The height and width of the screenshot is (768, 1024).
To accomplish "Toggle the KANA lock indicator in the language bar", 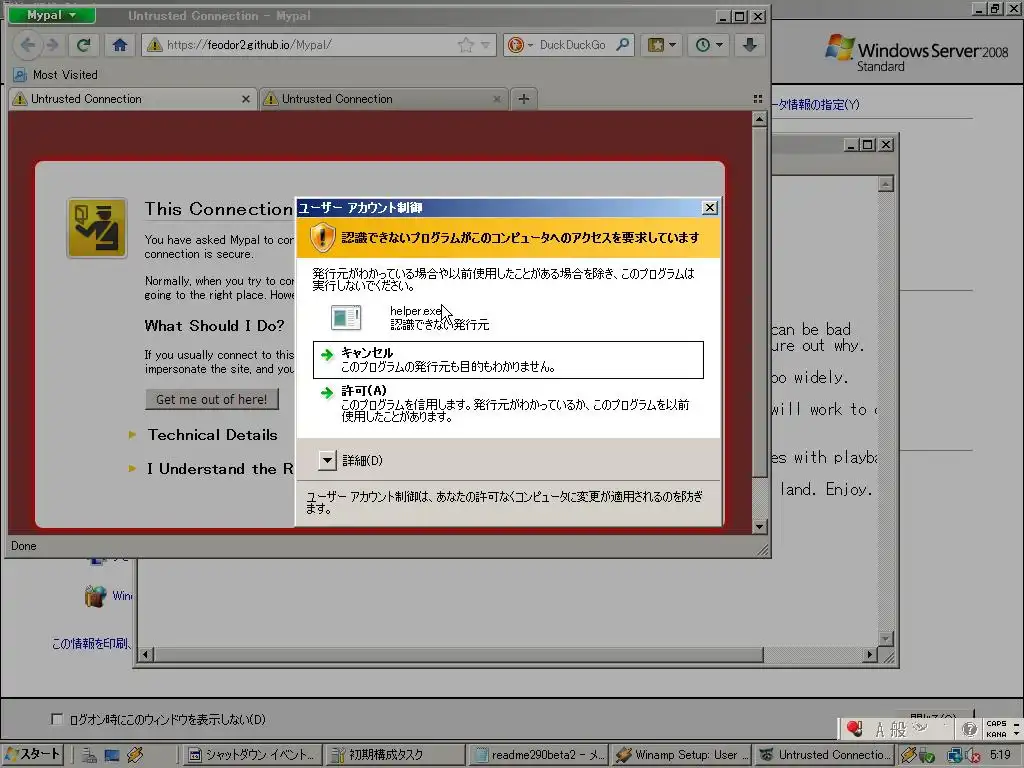I will click(996, 734).
